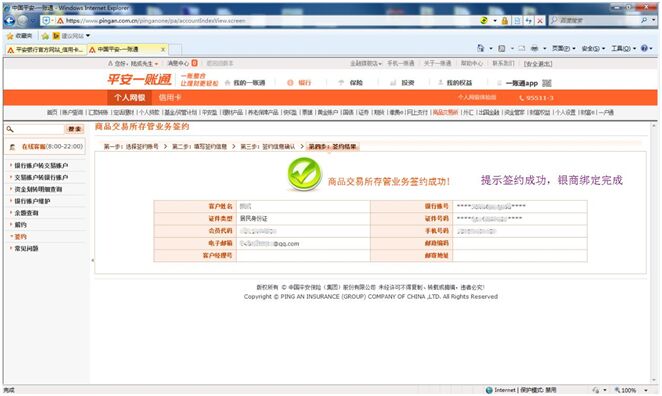Open 余额查询 in the sidebar
Image resolution: width=662 pixels, height=396 pixels.
pos(26,213)
